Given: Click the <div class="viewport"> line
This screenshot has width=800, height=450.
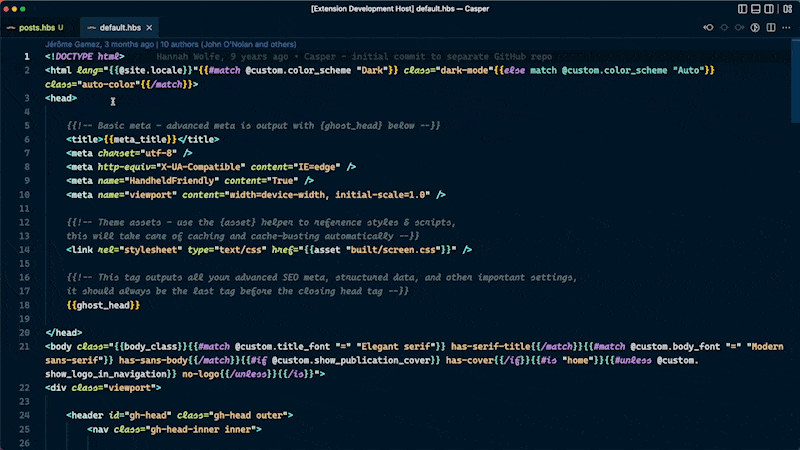Looking at the screenshot, I should coord(103,388).
